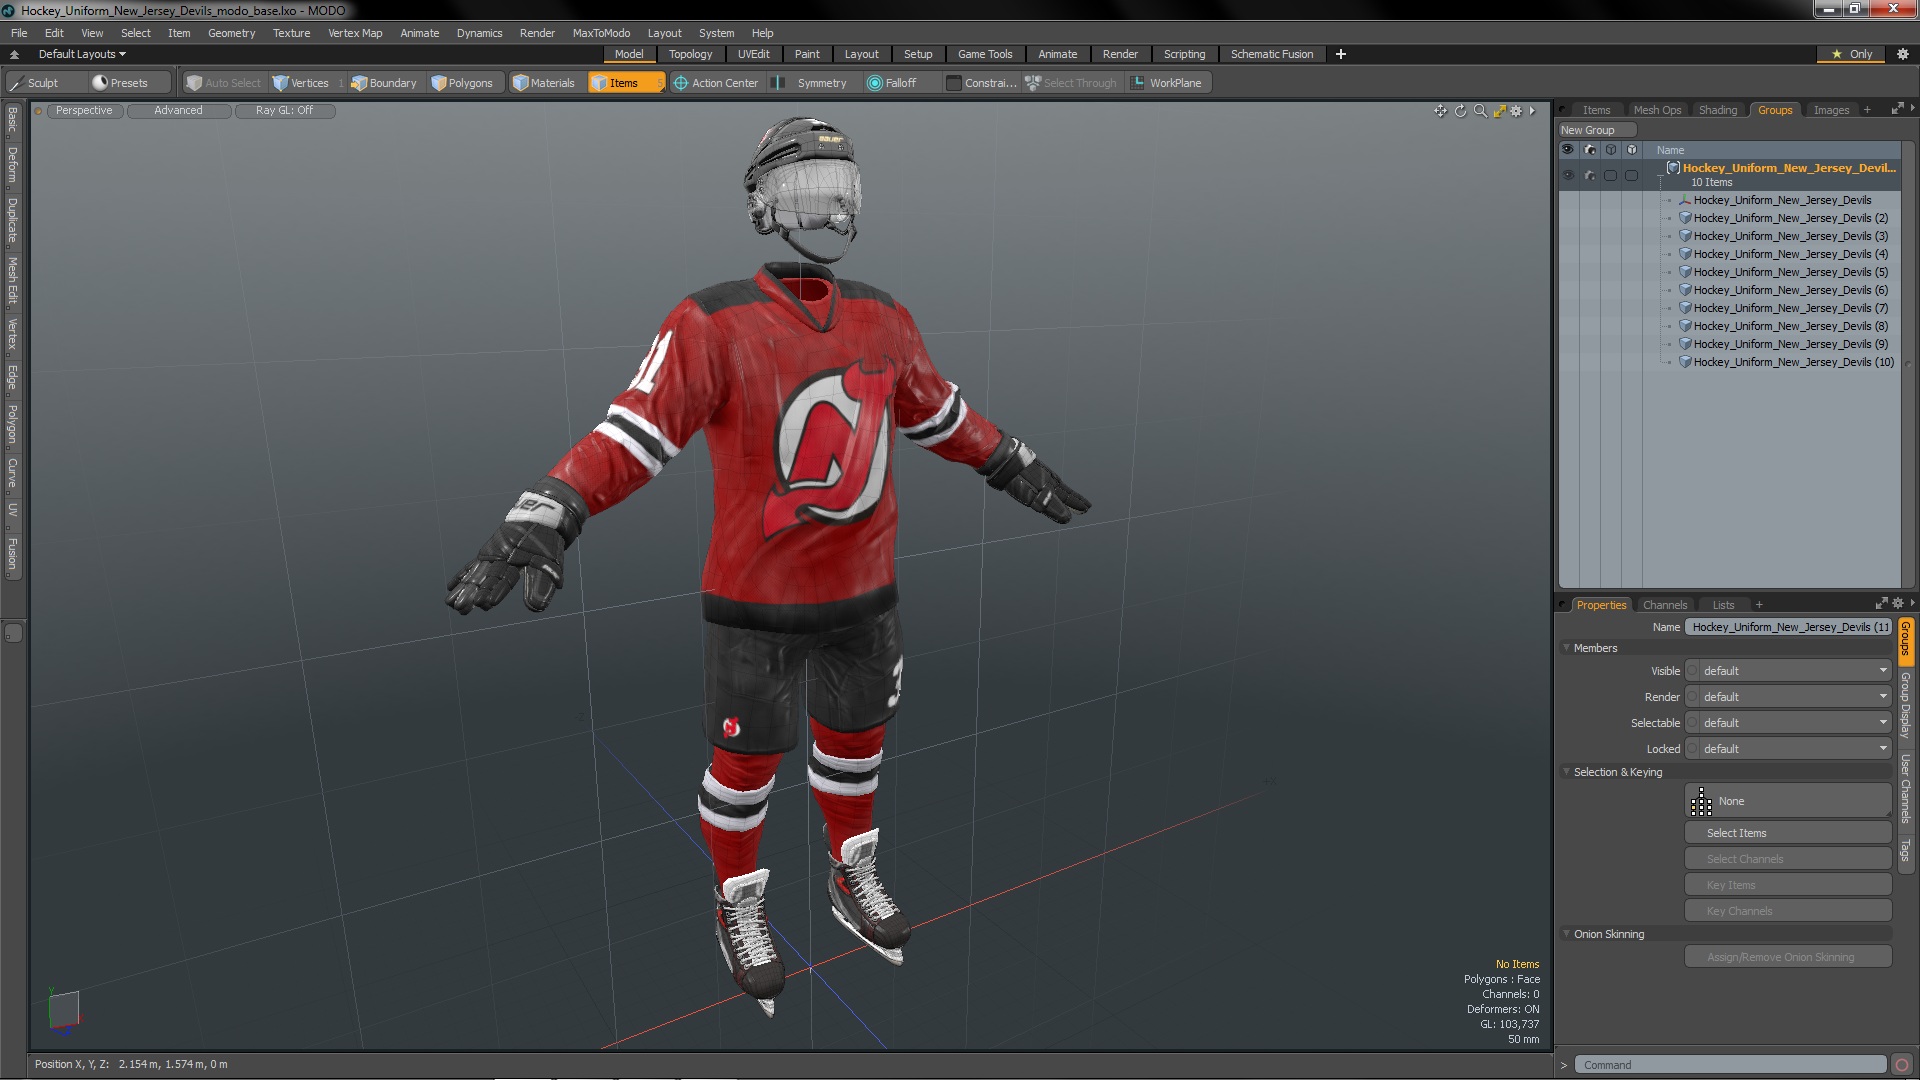
Task: Open the Default Layouts dropdown
Action: (82, 54)
